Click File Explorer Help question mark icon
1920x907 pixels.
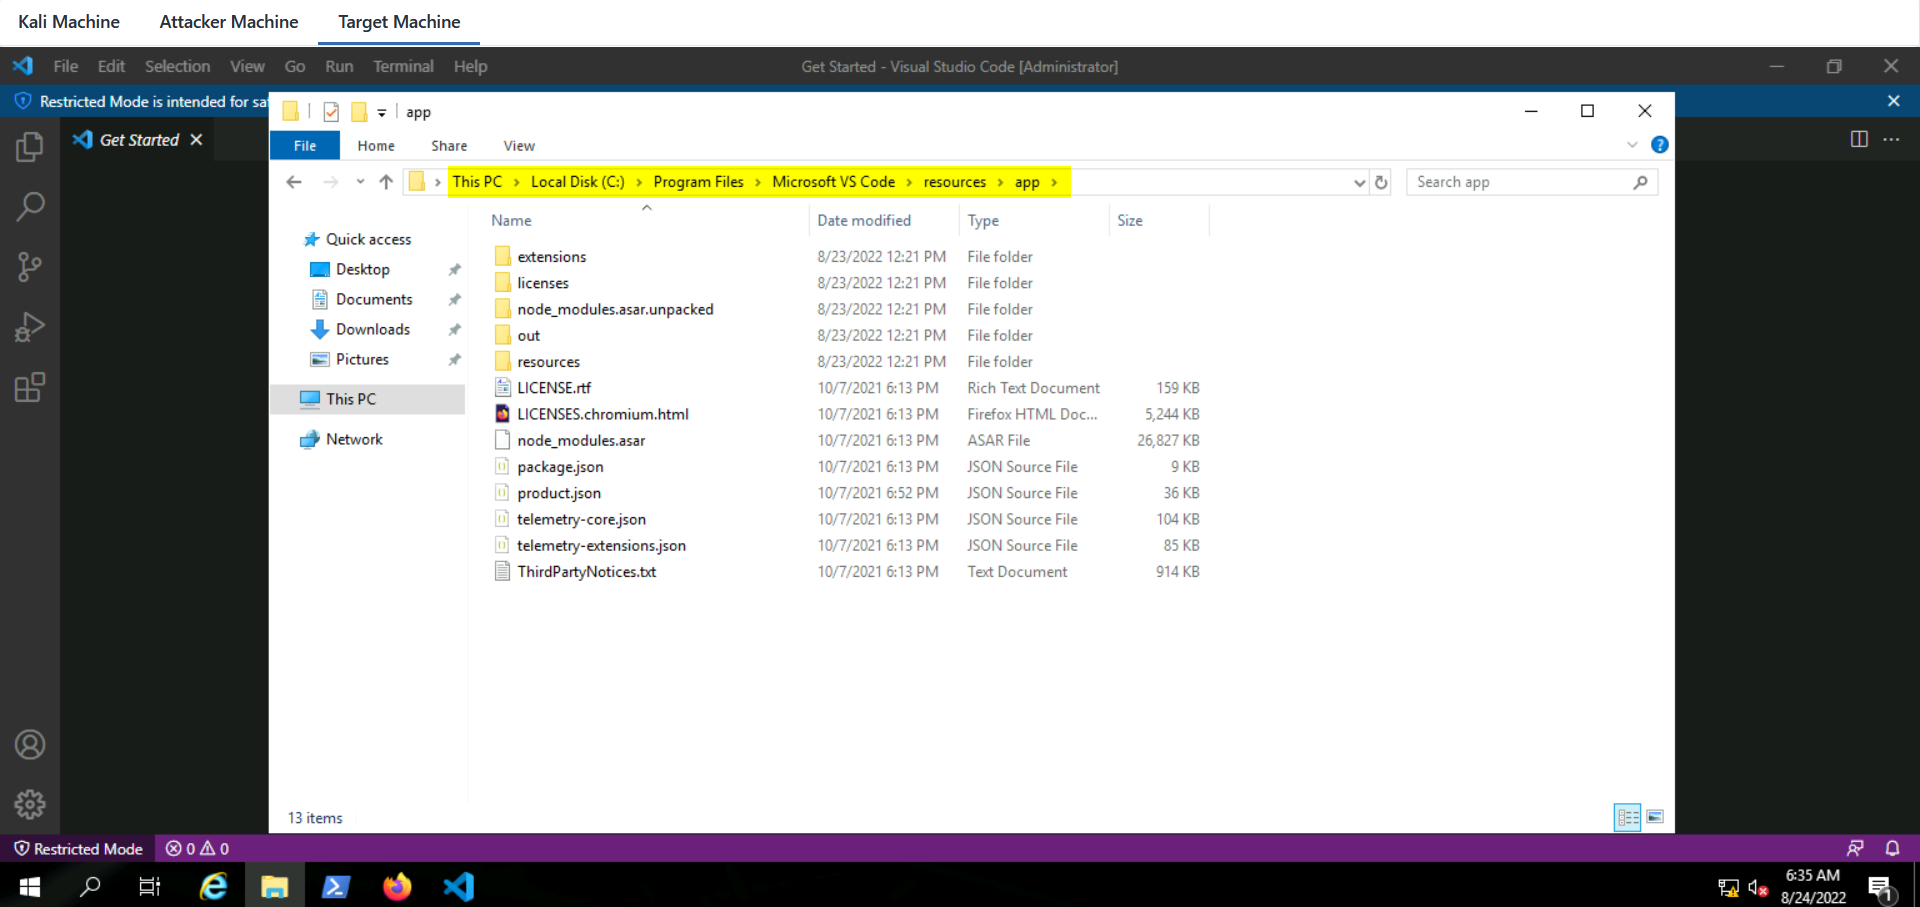(x=1660, y=145)
